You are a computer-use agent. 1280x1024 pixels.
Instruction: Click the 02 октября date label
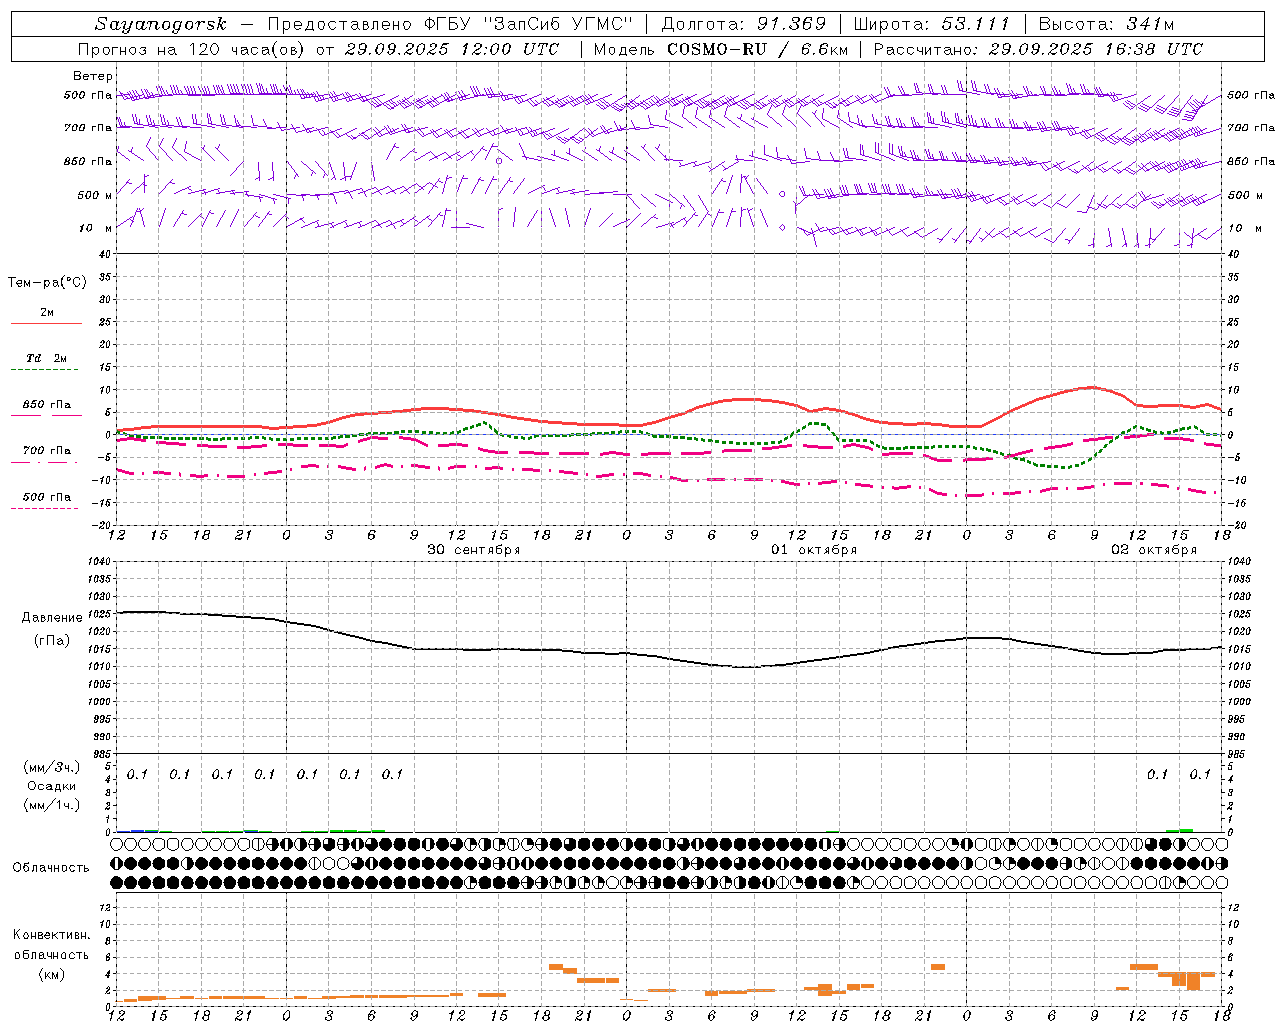click(x=1154, y=550)
